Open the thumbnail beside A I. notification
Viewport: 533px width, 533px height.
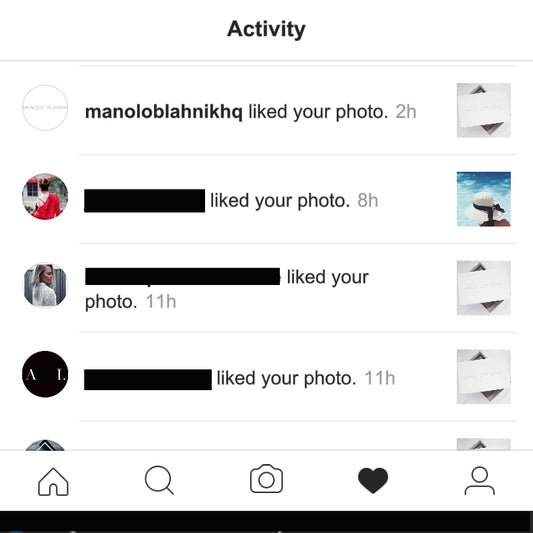tap(483, 377)
